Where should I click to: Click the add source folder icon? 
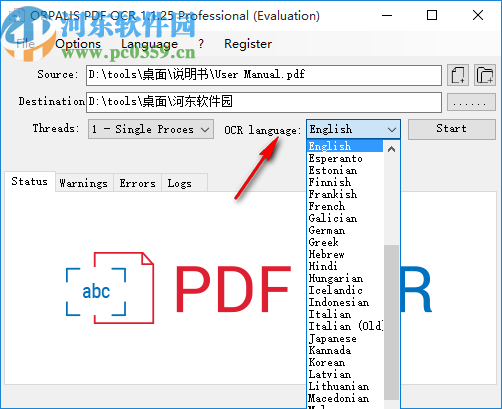click(485, 75)
